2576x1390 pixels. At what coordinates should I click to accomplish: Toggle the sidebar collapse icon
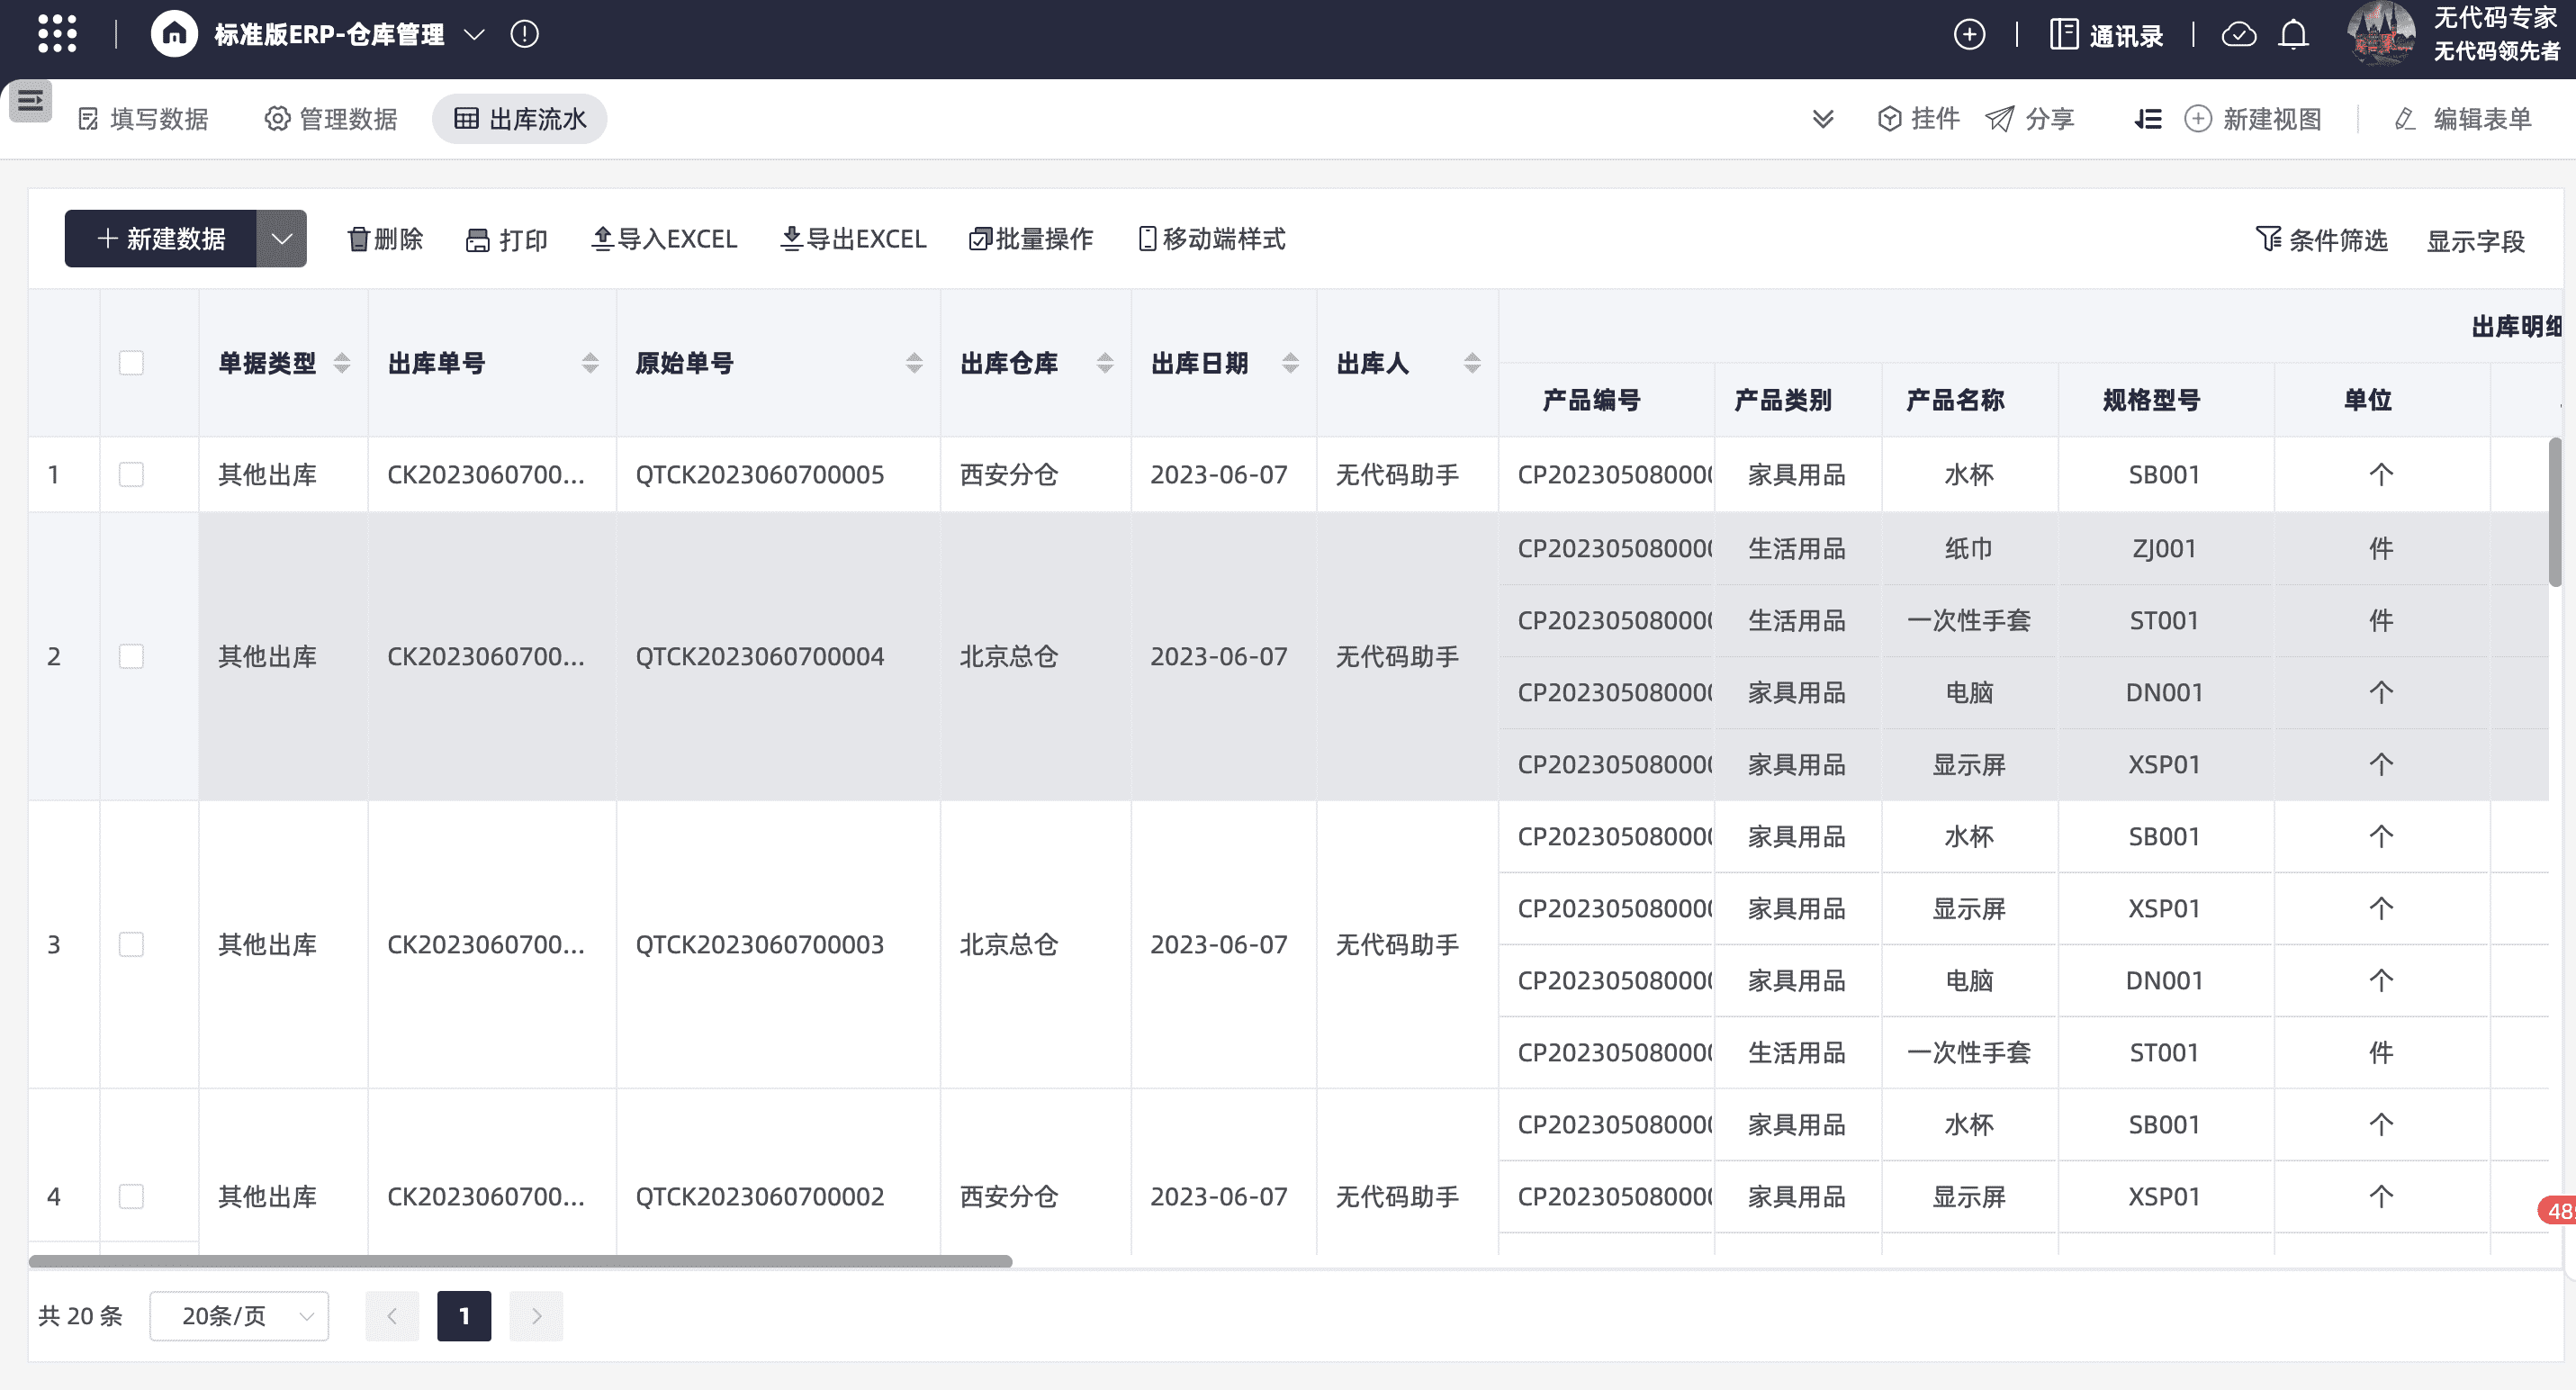[x=30, y=101]
